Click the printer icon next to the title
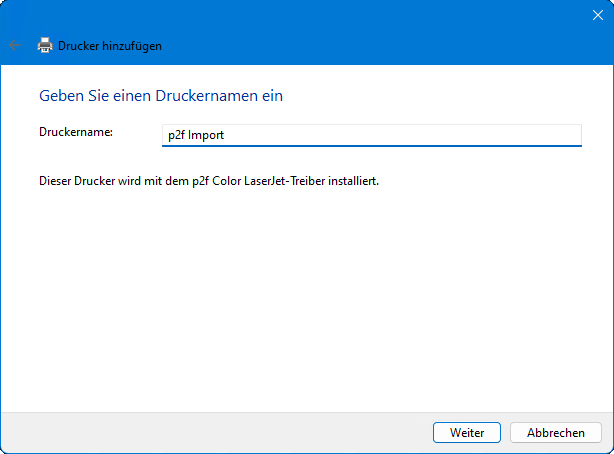614x454 pixels. tap(45, 45)
